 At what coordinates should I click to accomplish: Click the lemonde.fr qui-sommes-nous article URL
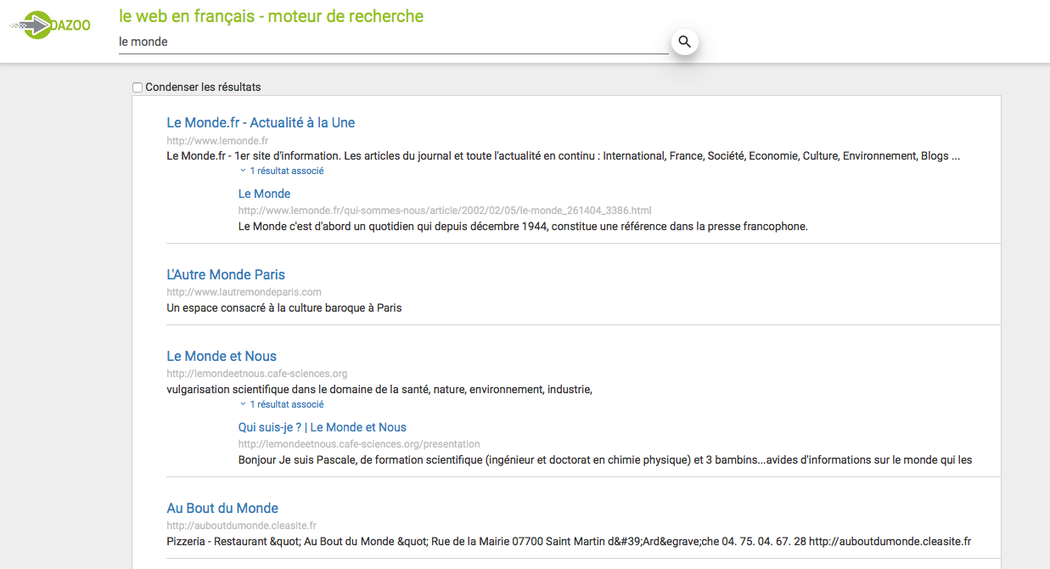click(444, 211)
